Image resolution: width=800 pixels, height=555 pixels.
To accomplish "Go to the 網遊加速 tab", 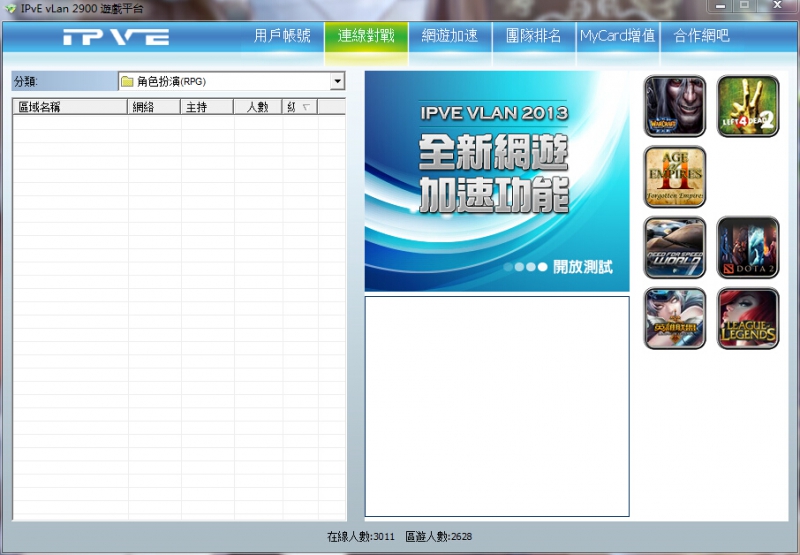I will click(450, 36).
